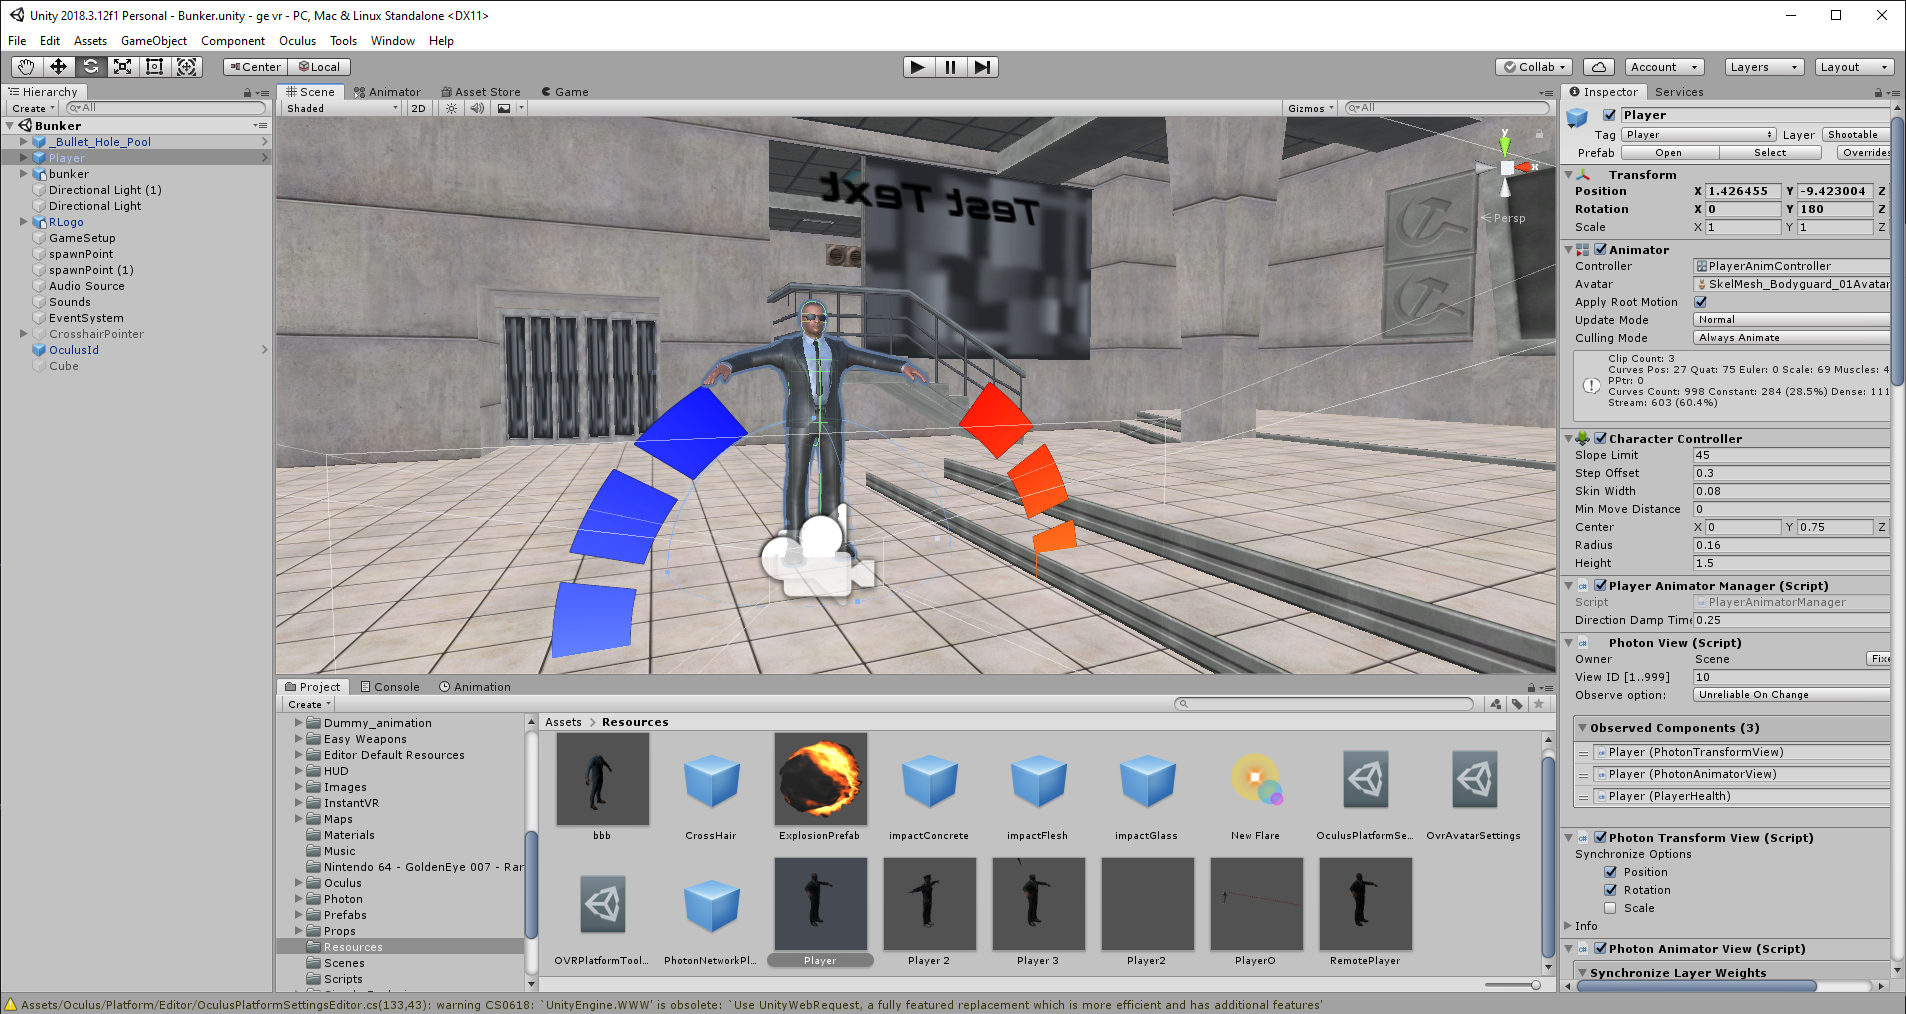
Task: Switch to the Console tab
Action: pos(390,687)
